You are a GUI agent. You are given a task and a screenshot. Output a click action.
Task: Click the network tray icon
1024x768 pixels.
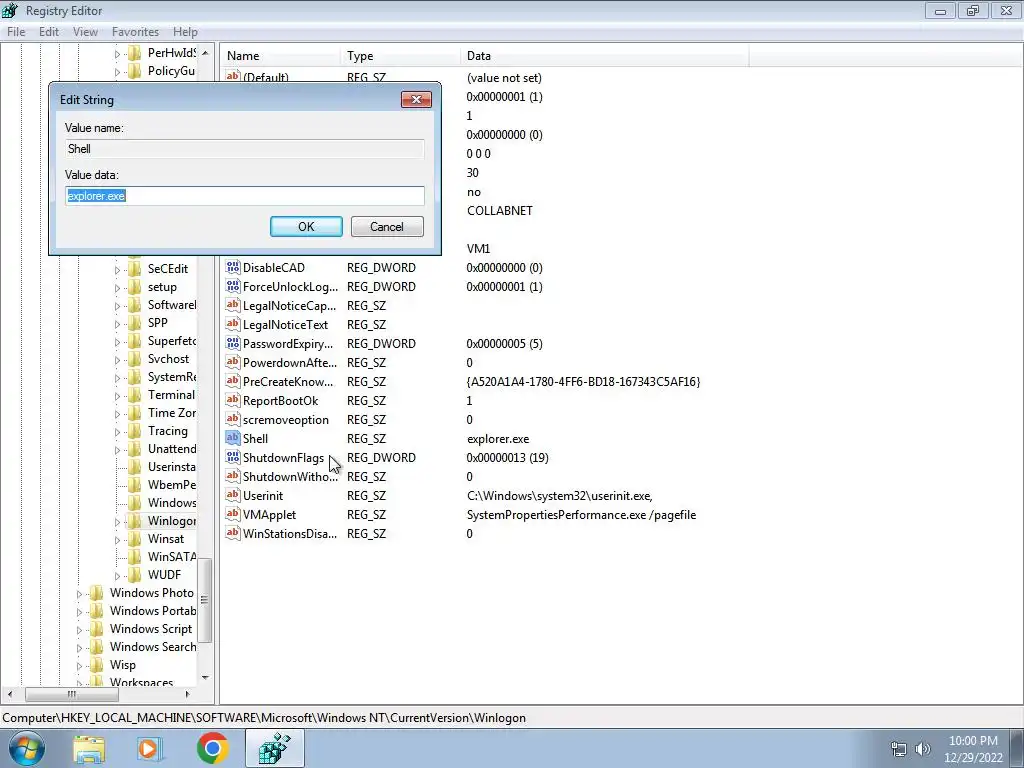[x=899, y=749]
